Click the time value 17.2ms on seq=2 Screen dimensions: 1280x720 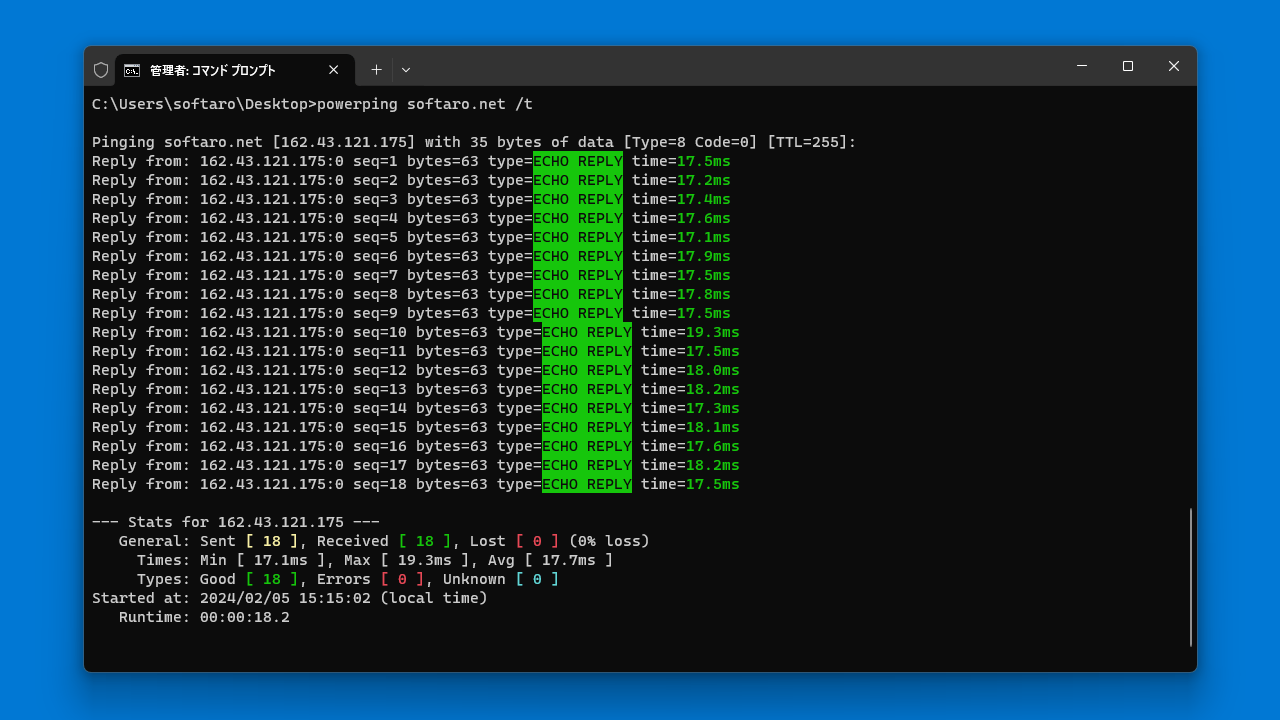tap(704, 180)
